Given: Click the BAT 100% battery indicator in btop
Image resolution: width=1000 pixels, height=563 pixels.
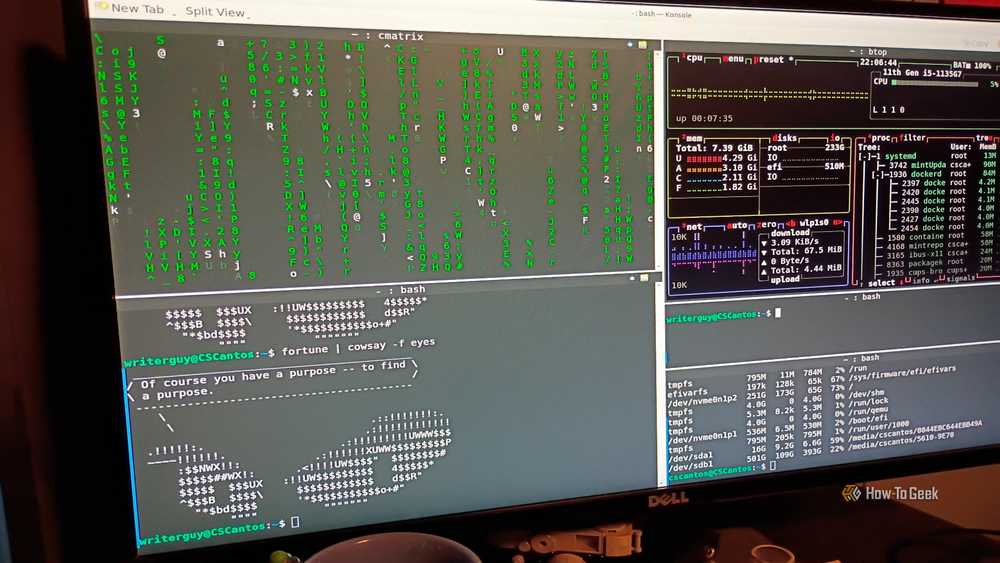Looking at the screenshot, I should [973, 66].
